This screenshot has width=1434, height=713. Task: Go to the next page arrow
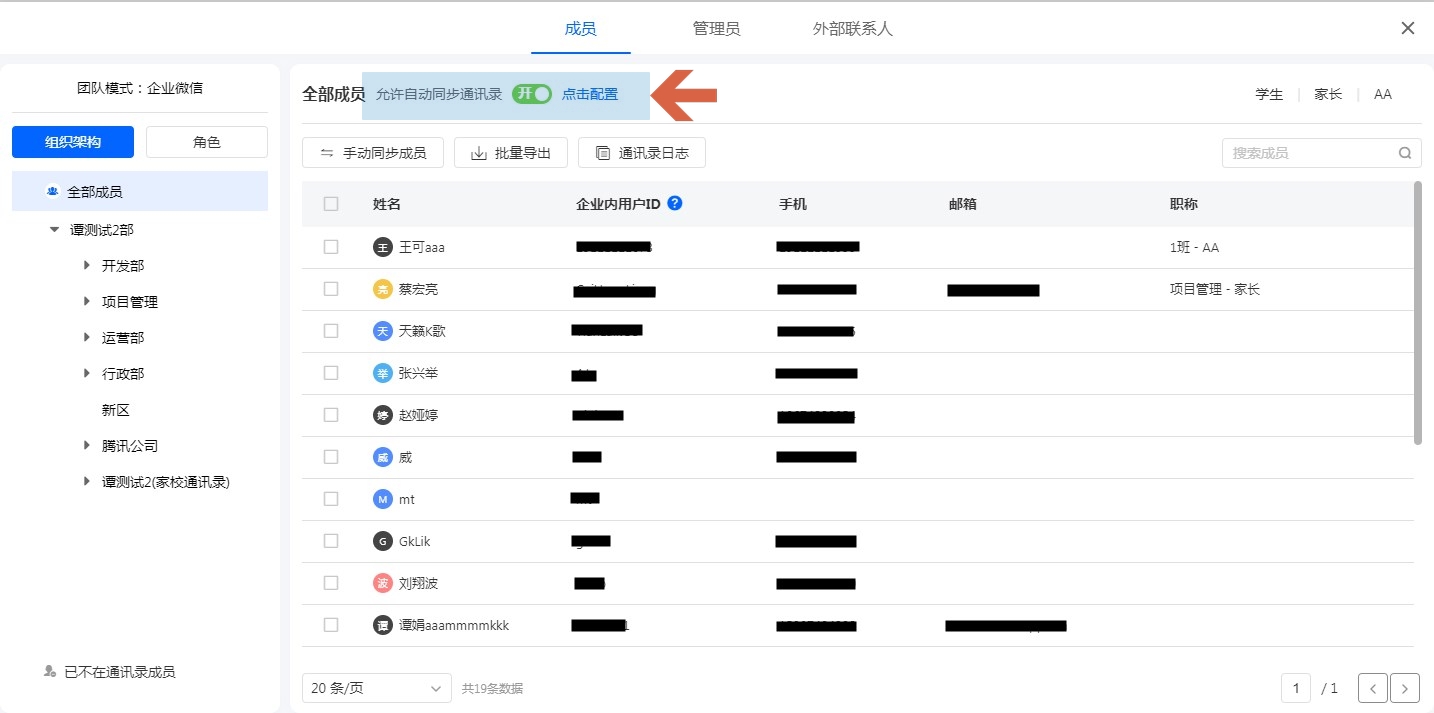point(1405,688)
